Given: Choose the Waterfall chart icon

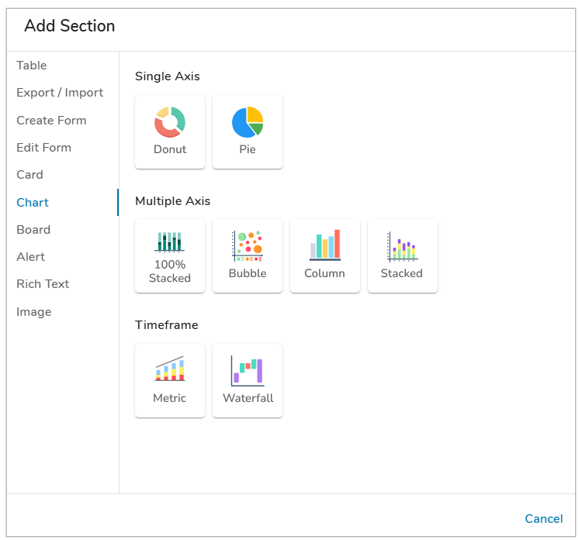Looking at the screenshot, I should pyautogui.click(x=247, y=371).
